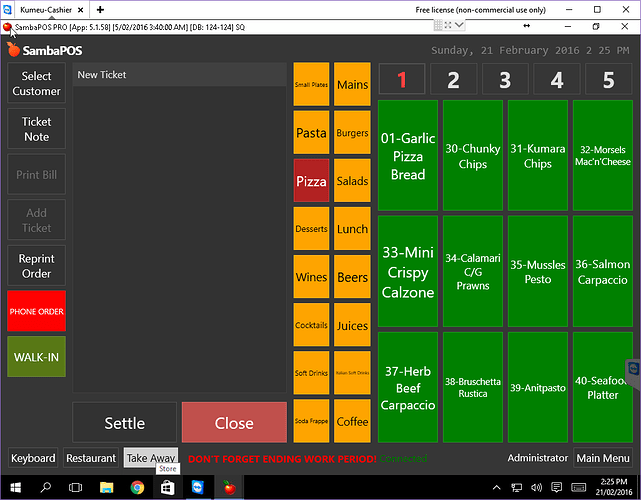Screen dimensions: 641x500
Task: Add a new TeamViewer session tab
Action: tap(100, 9)
